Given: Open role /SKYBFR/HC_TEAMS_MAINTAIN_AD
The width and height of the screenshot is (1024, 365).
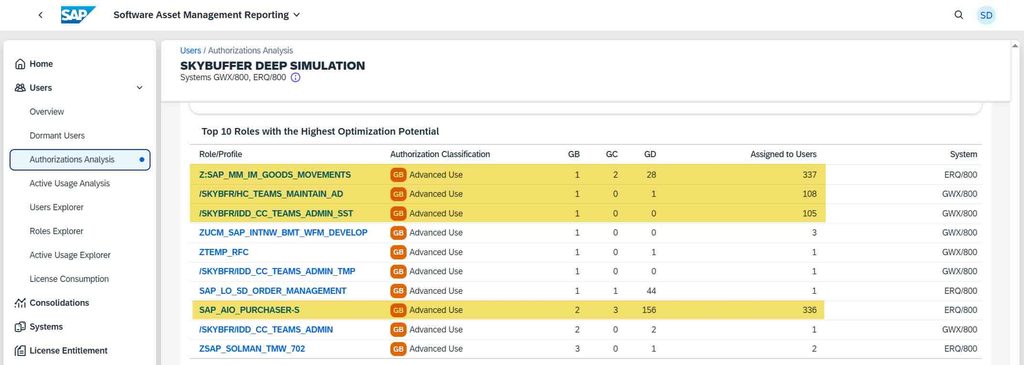Looking at the screenshot, I should [x=271, y=194].
